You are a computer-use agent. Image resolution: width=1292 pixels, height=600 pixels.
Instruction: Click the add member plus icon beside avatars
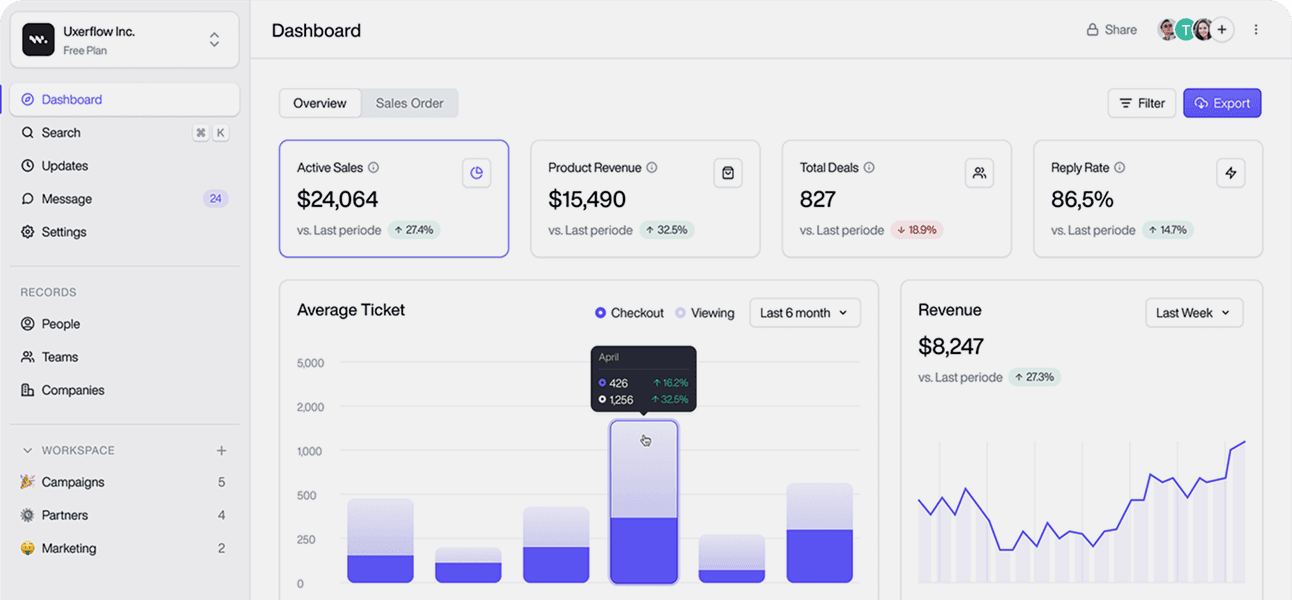(1222, 30)
